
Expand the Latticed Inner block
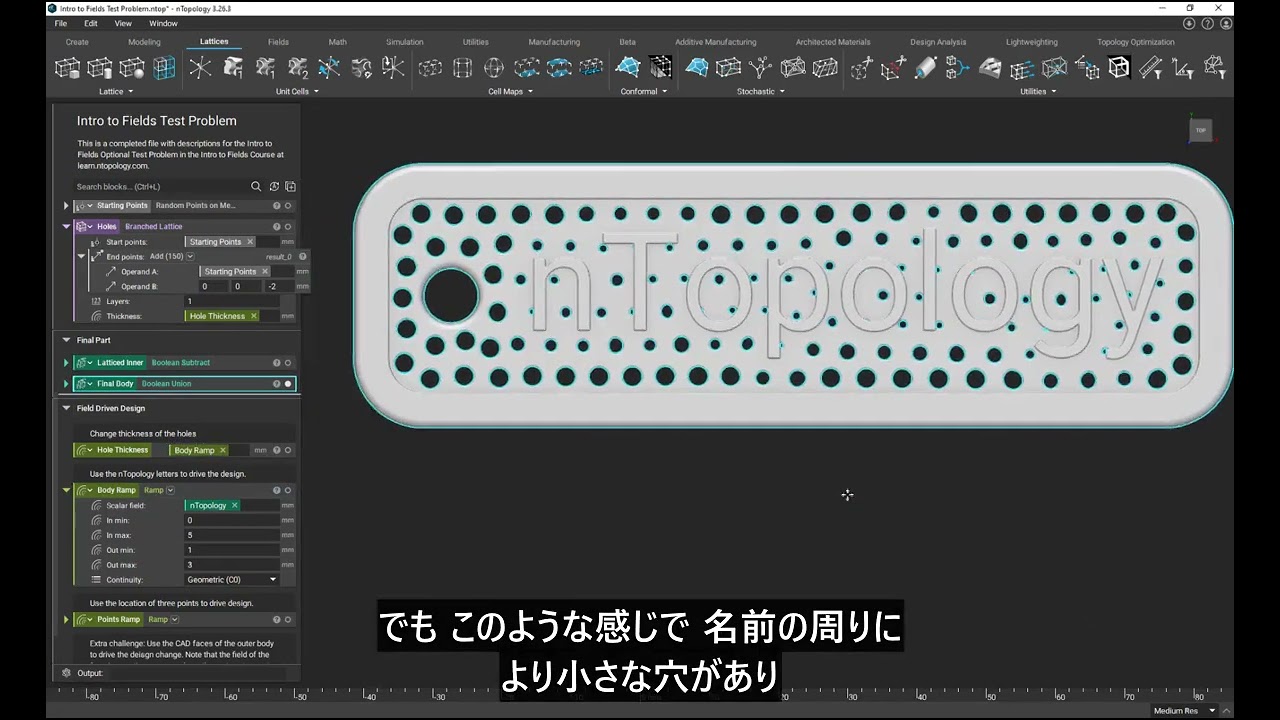66,363
